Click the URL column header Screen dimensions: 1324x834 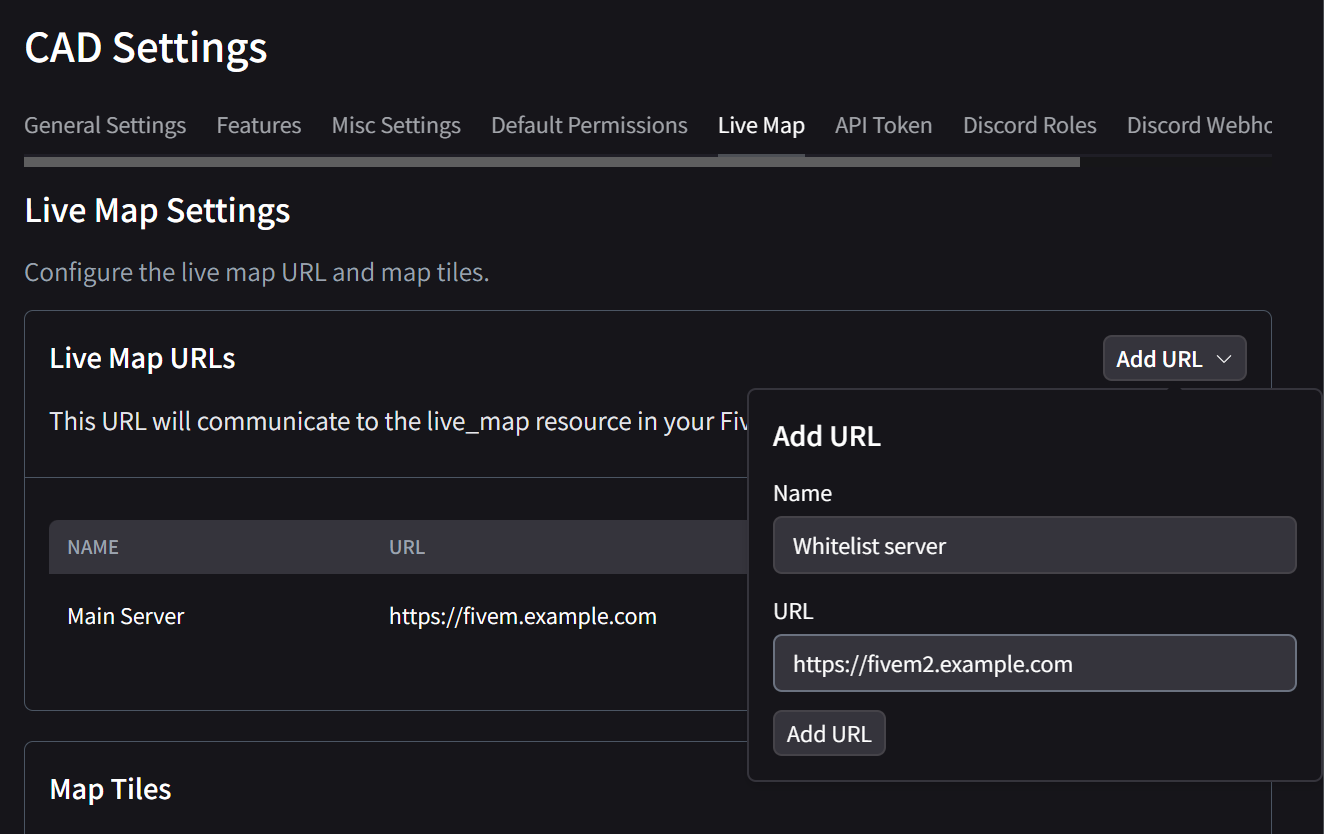407,547
